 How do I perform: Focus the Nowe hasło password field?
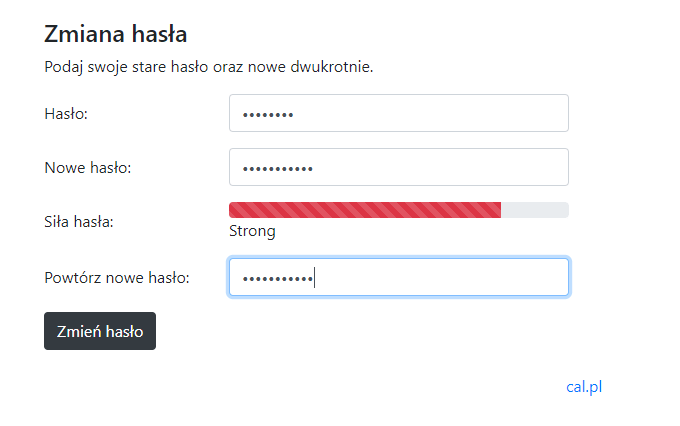coord(399,167)
